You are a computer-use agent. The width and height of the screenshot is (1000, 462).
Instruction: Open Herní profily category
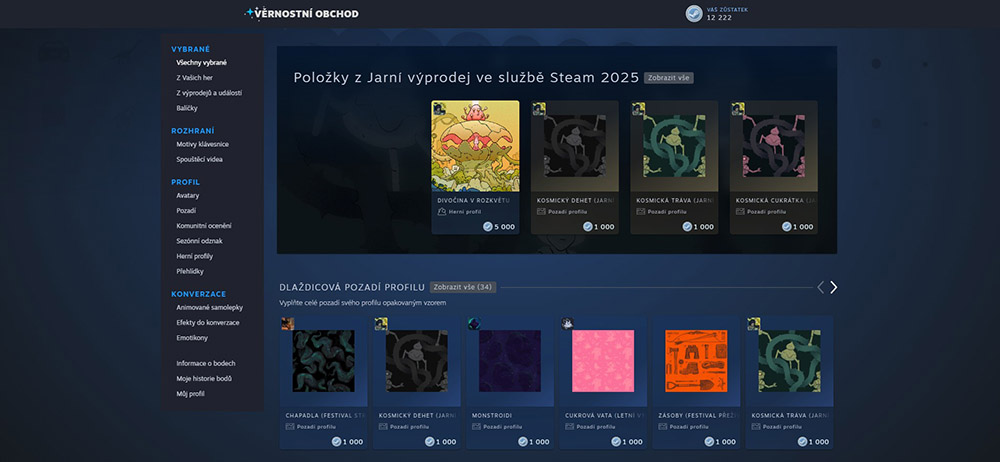195,257
